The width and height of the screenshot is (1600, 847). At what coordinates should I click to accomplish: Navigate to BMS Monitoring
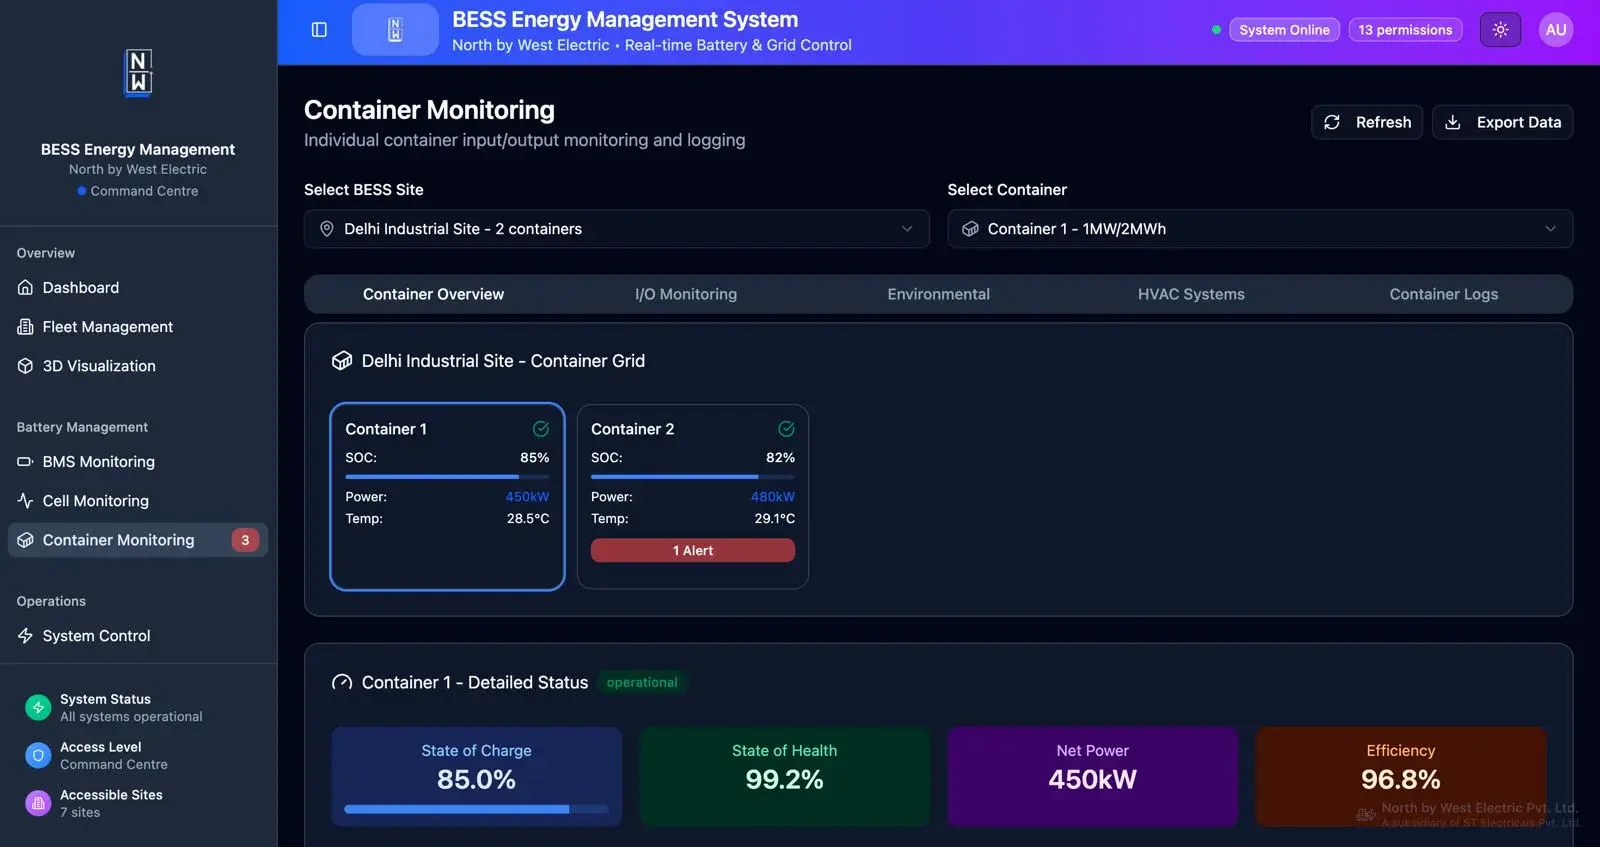point(138,462)
